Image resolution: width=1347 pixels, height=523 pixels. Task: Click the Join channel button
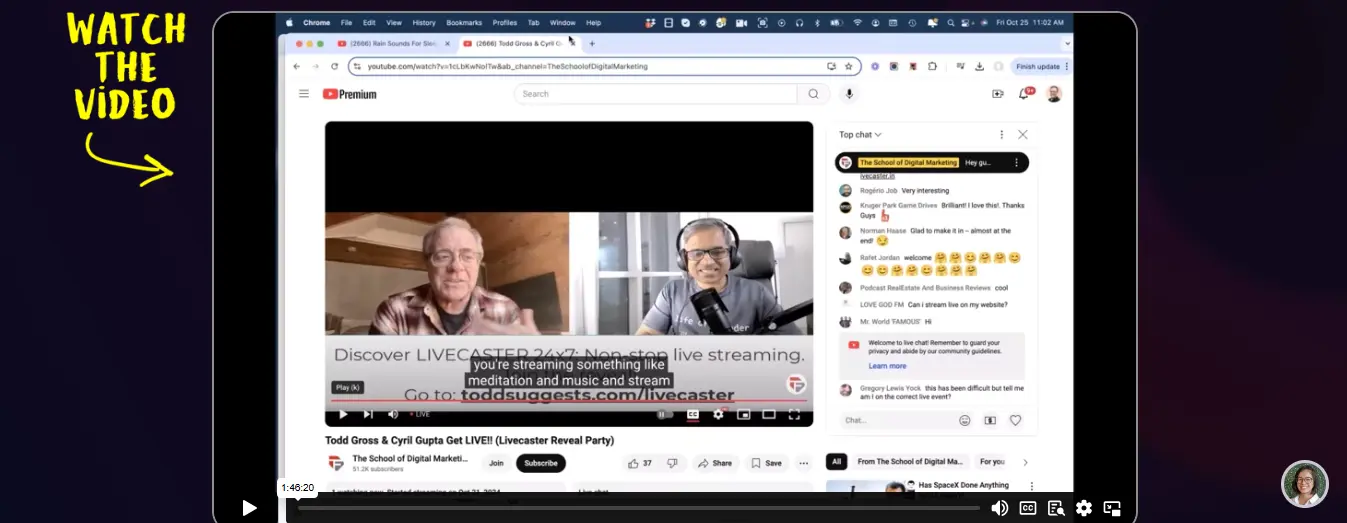[x=496, y=463]
